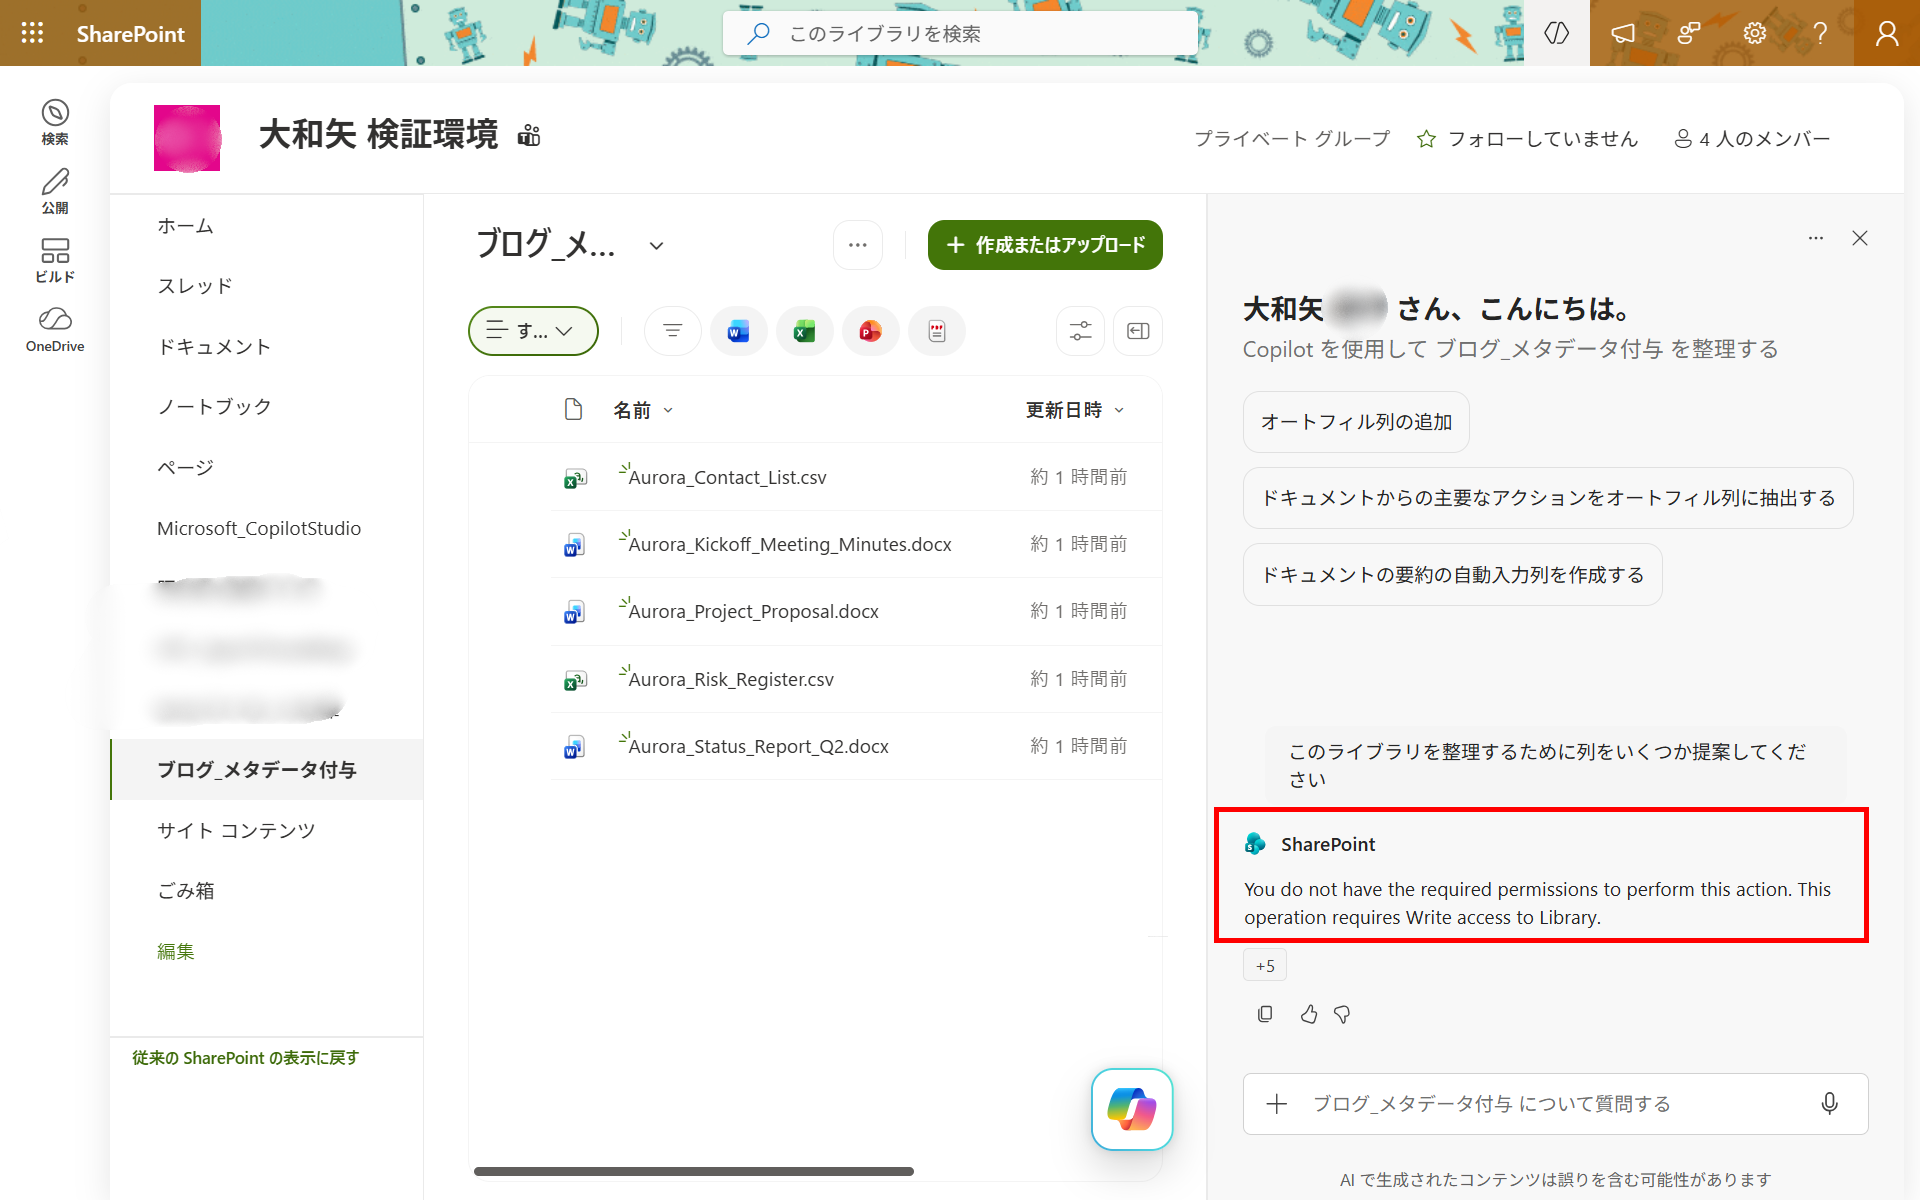Open the 検索 sidebar icon

click(x=55, y=122)
